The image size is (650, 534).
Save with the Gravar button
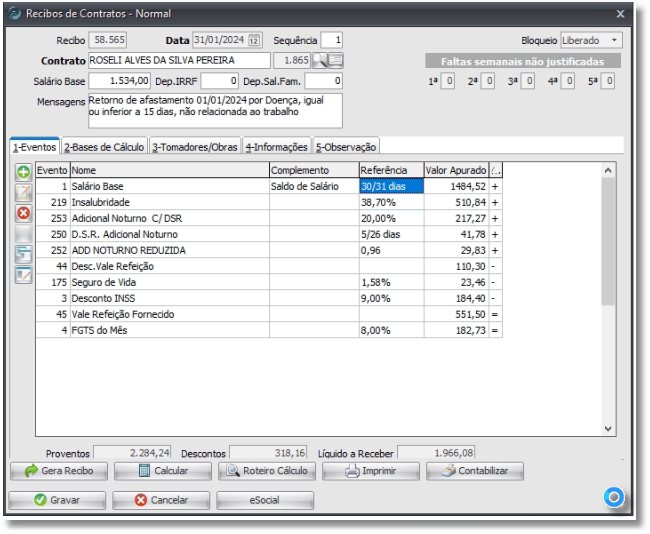[x=57, y=500]
